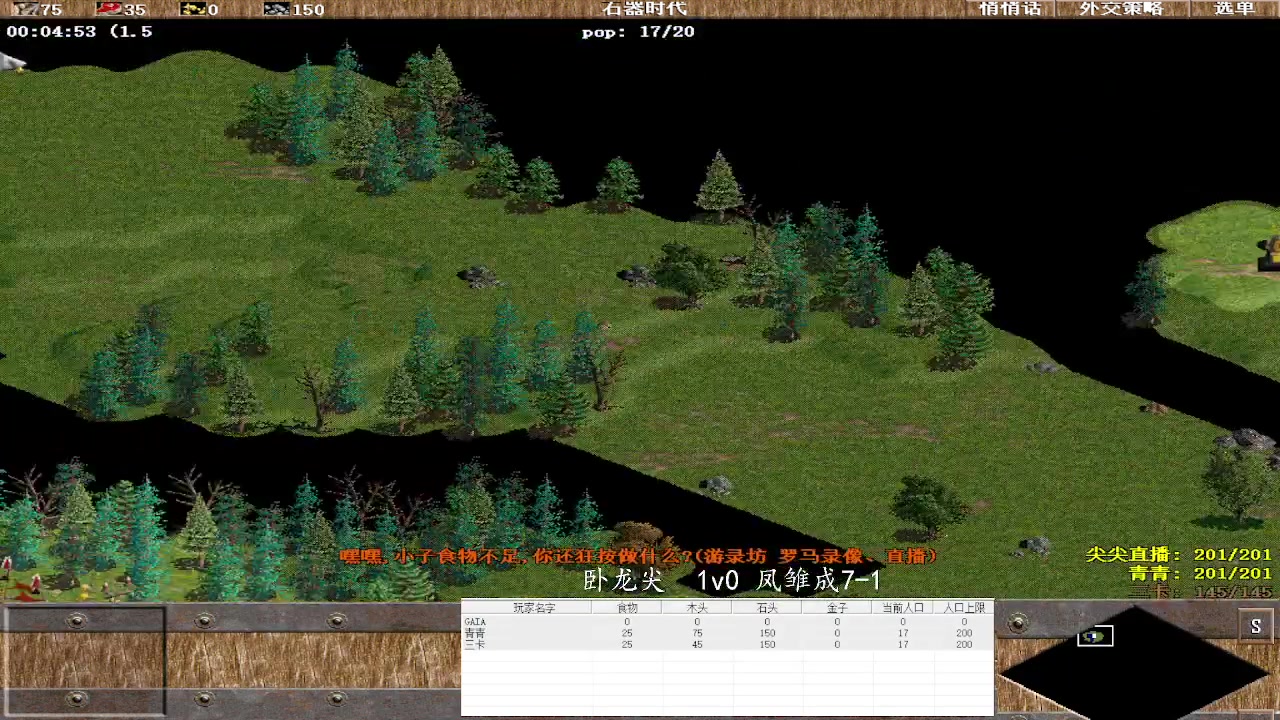Click the GAIA row name in the table

pos(475,622)
